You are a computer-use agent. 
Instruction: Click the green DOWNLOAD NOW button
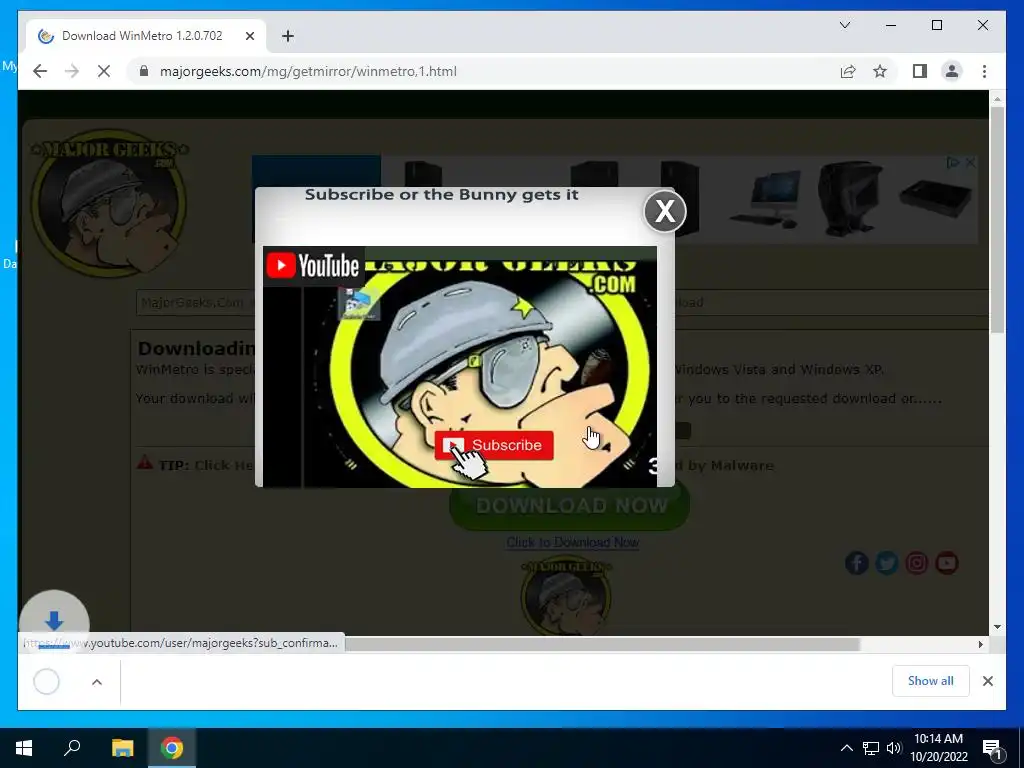[x=569, y=505]
